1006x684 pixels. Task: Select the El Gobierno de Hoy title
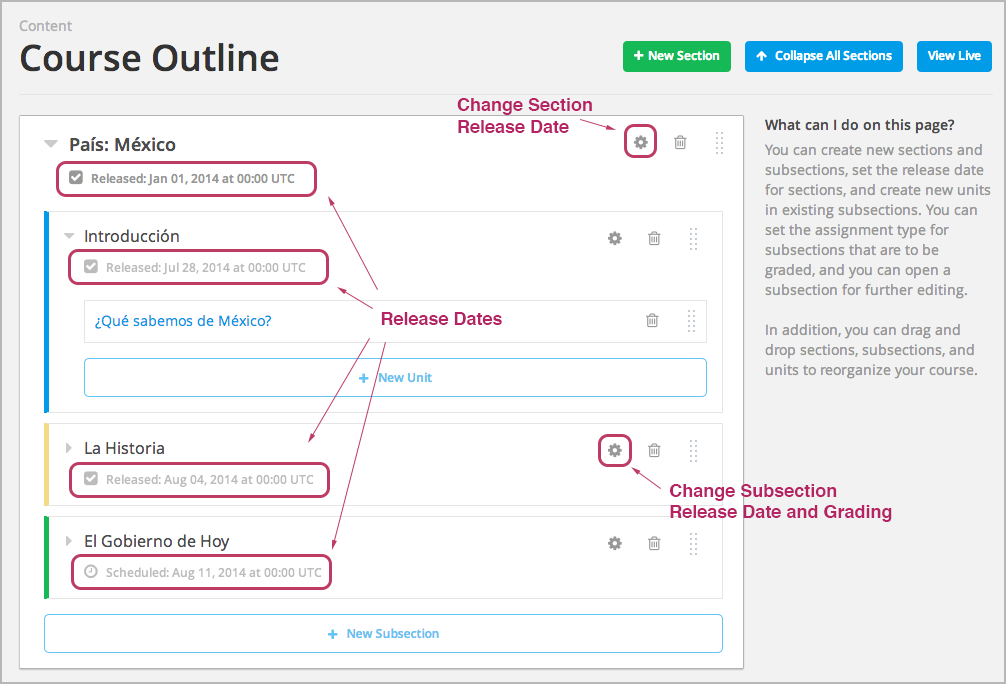pyautogui.click(x=157, y=542)
